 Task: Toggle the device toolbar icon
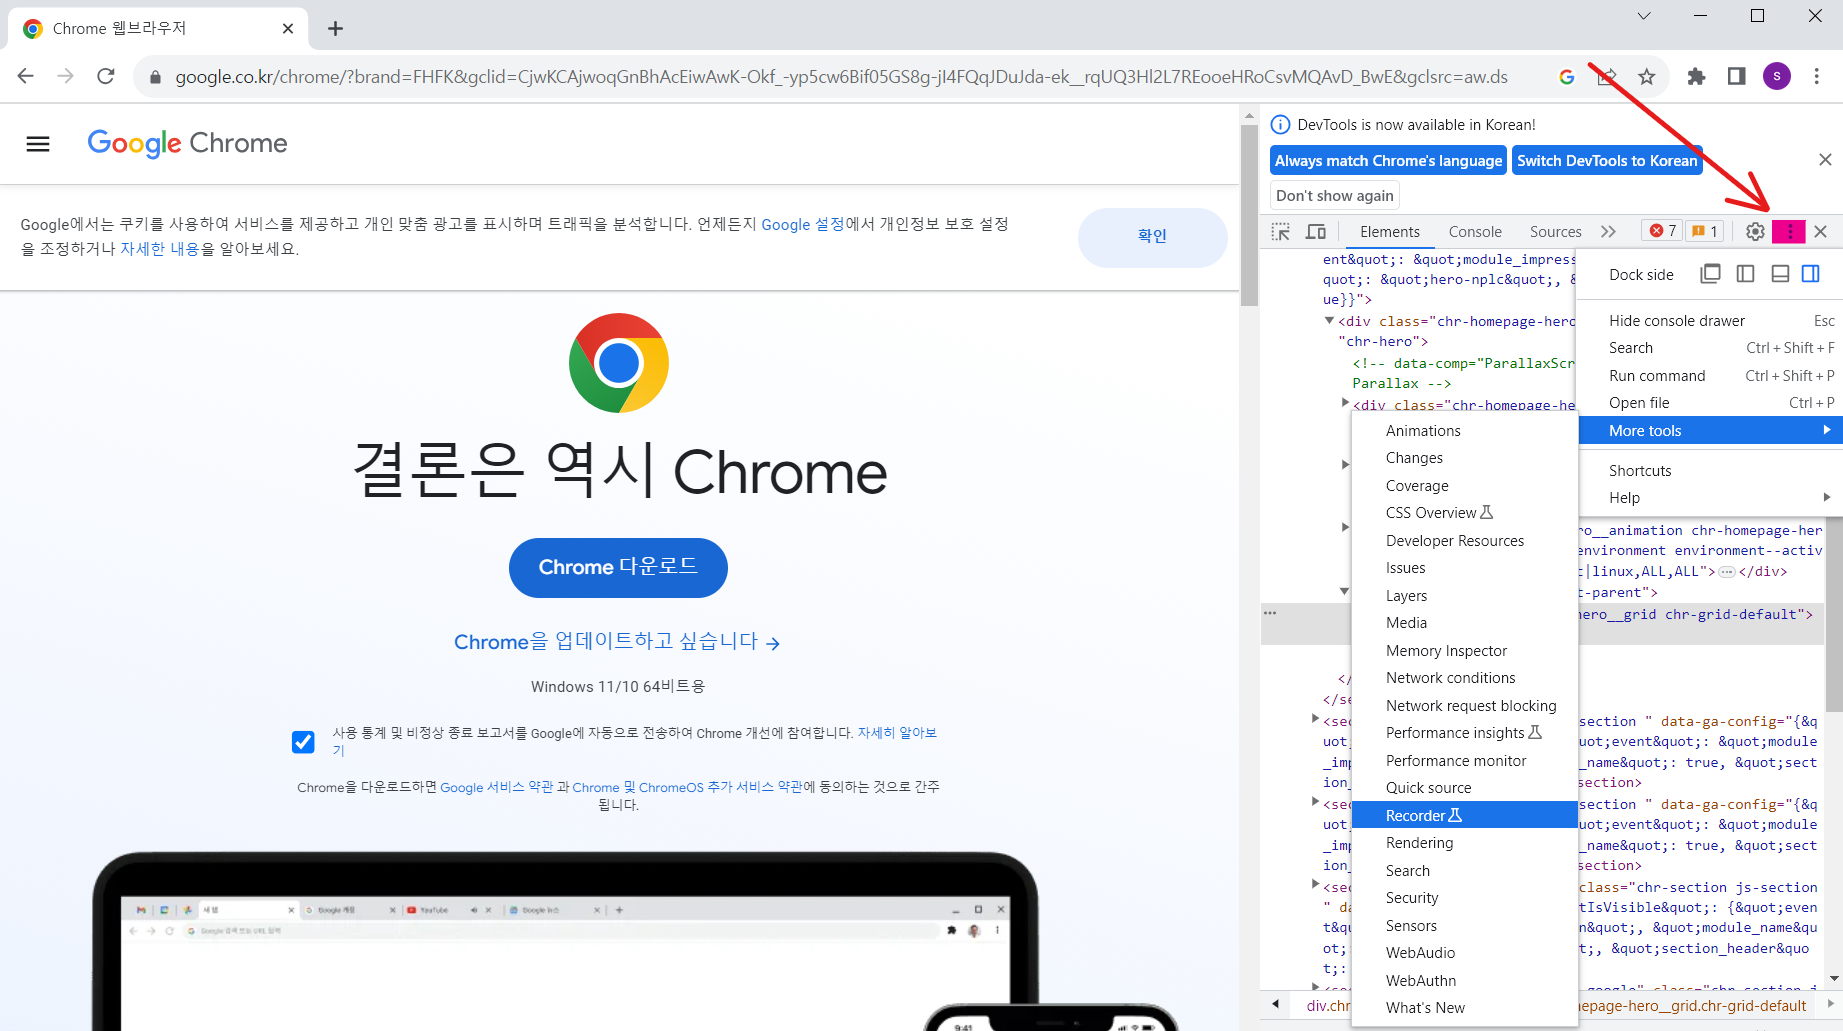1316,231
